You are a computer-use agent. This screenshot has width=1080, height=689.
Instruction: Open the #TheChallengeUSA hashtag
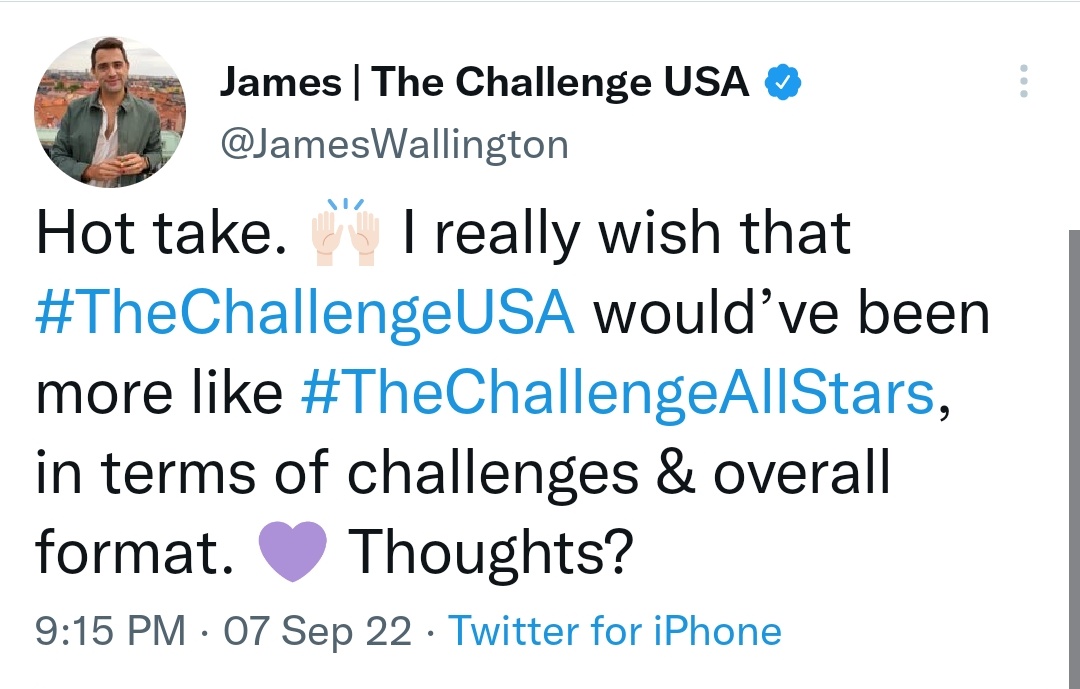point(304,313)
